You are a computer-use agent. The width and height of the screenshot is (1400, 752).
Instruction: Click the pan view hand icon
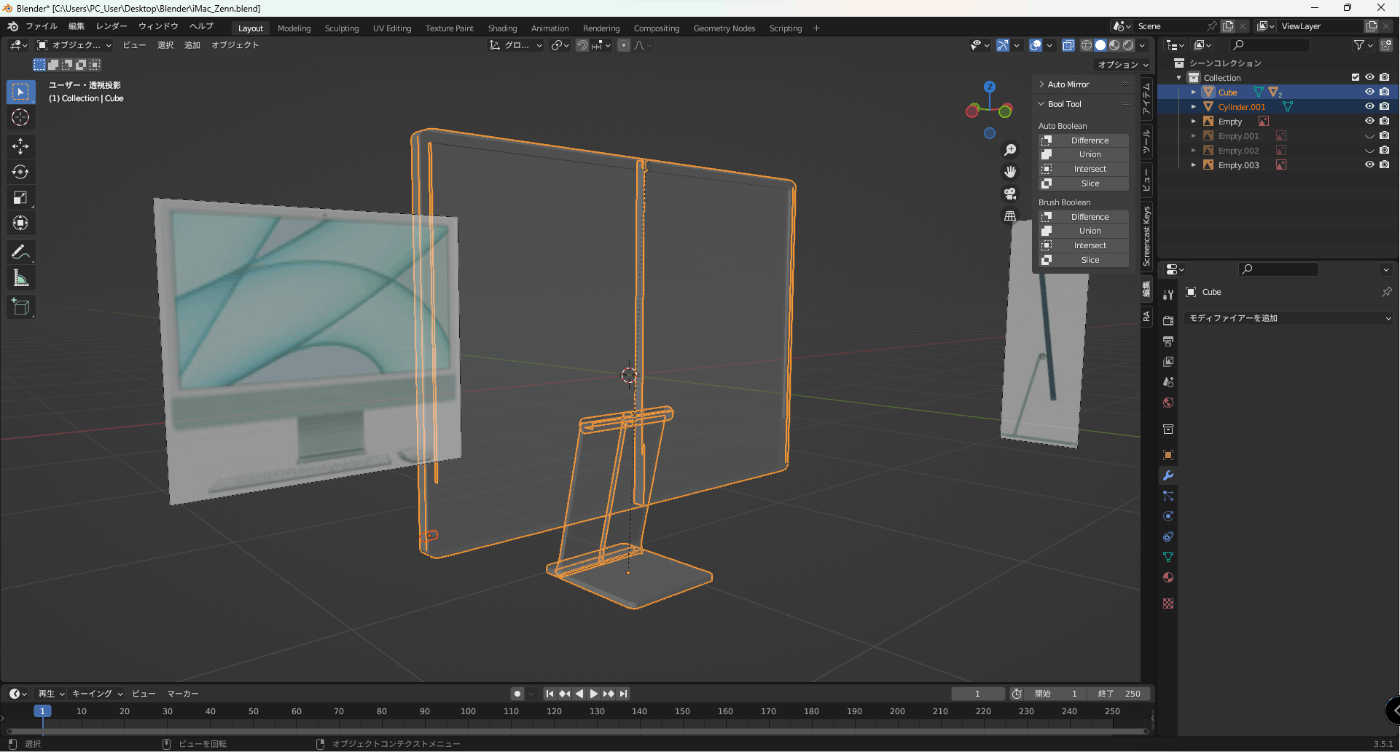(x=1010, y=172)
